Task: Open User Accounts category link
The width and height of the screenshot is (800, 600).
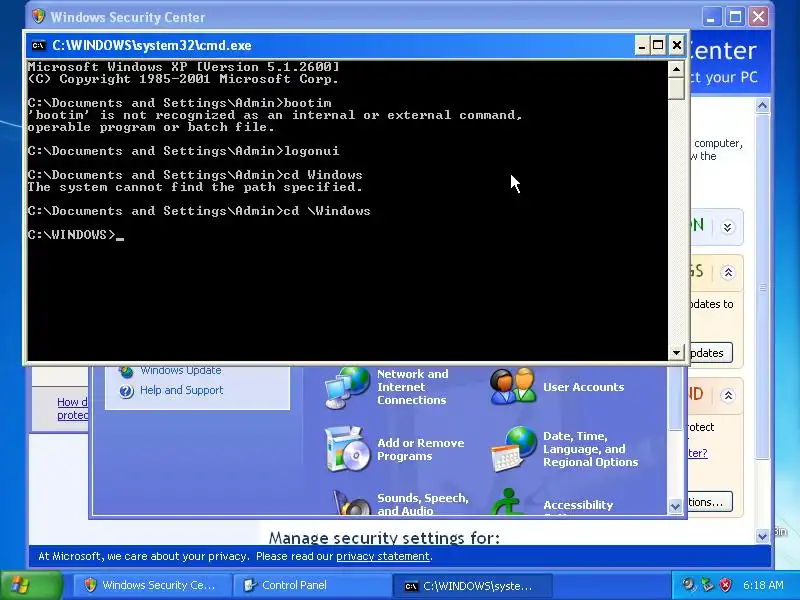Action: [x=583, y=387]
